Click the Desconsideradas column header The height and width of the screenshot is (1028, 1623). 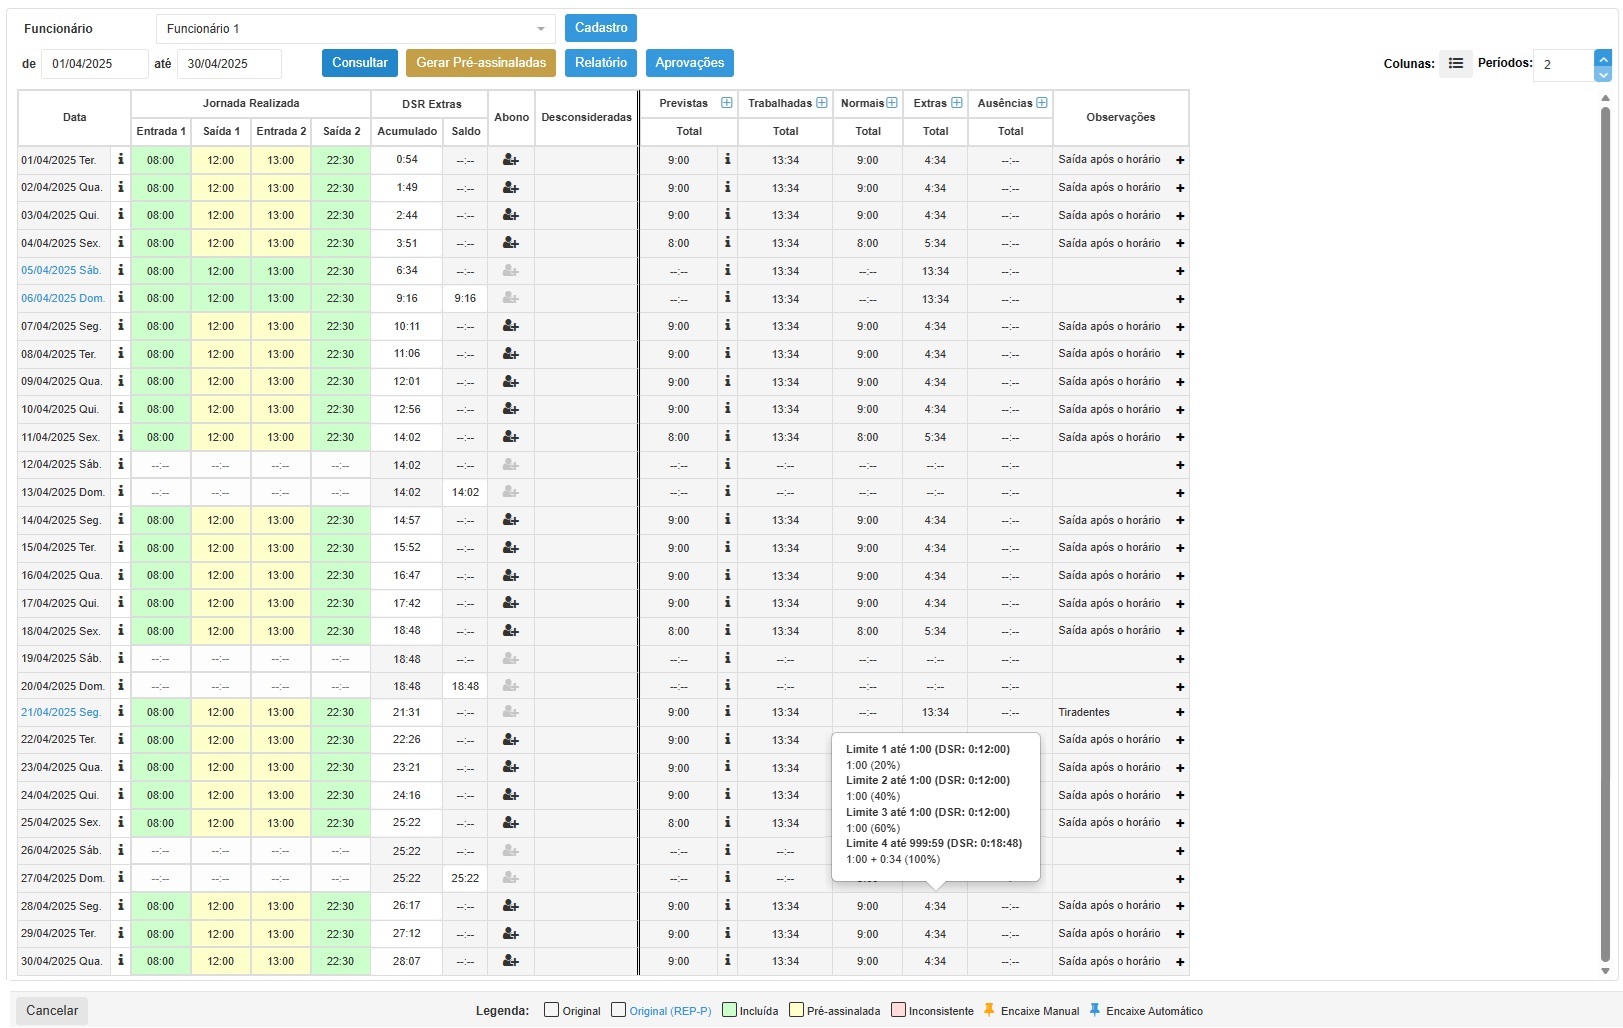(586, 117)
